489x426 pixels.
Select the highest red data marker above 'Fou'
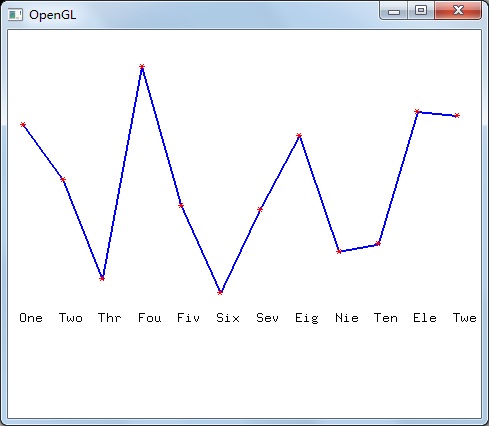(142, 67)
